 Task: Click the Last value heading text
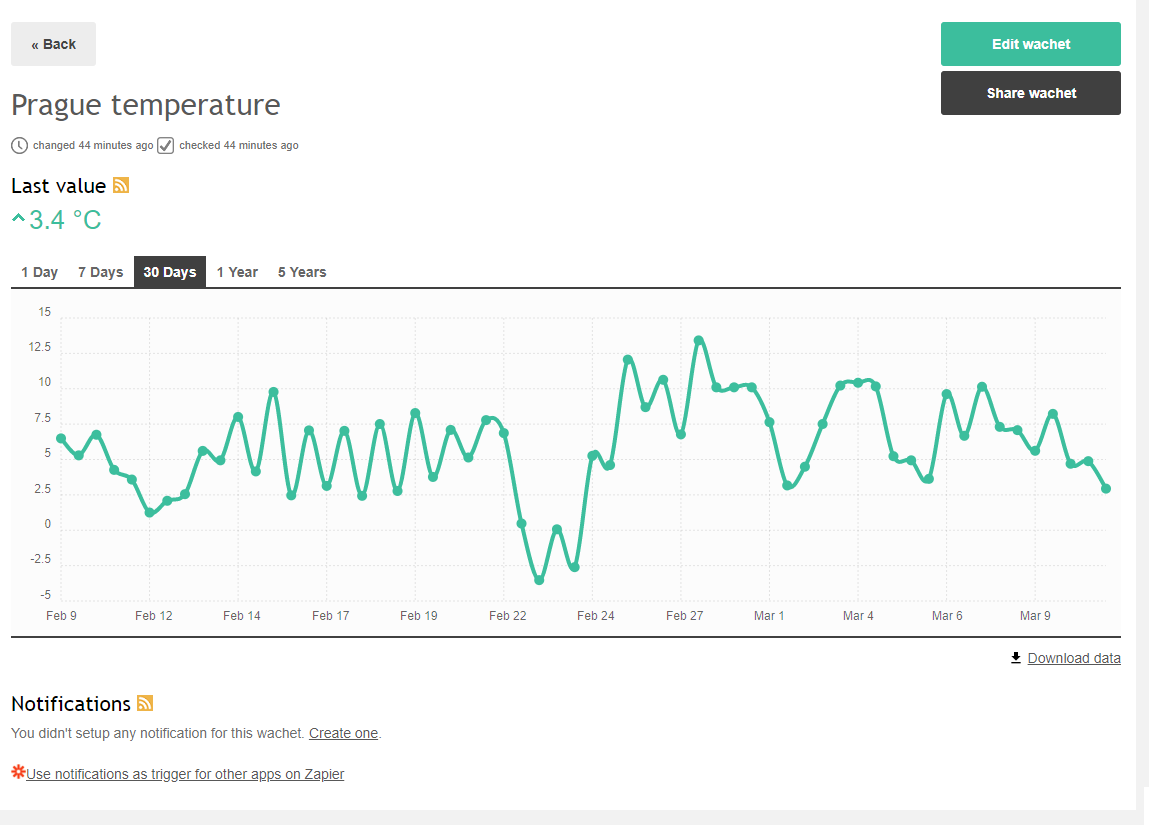pyautogui.click(x=59, y=186)
